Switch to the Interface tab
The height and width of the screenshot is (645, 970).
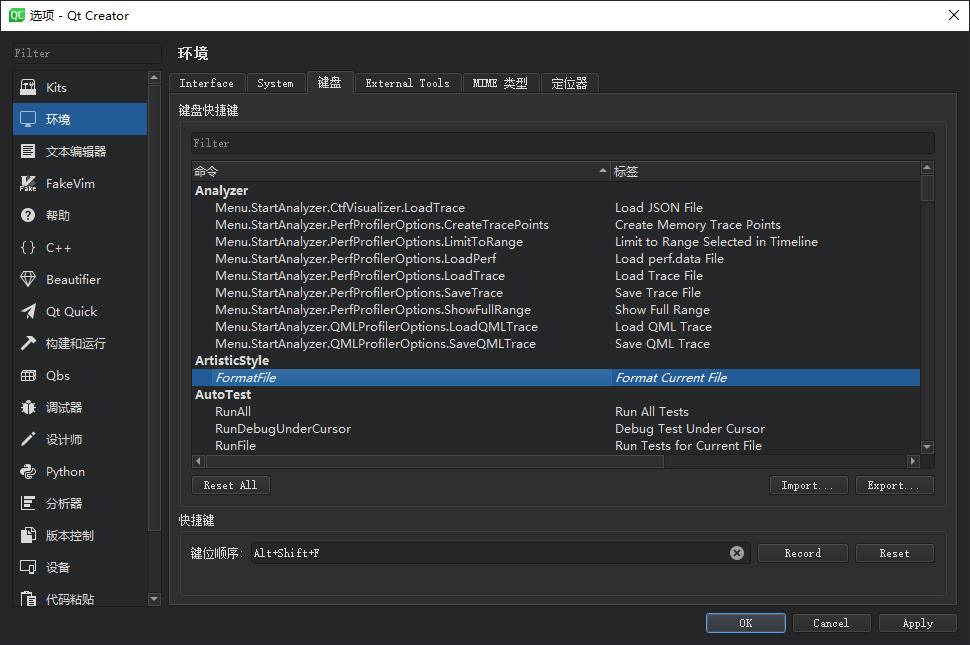pos(207,83)
